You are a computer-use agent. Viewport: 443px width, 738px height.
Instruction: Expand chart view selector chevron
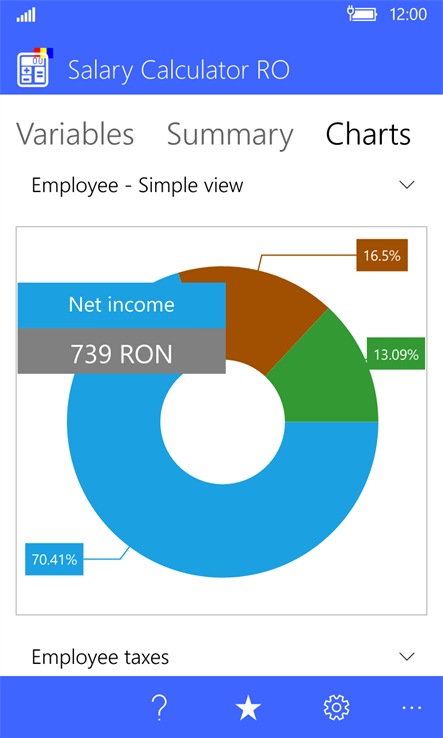coord(406,185)
